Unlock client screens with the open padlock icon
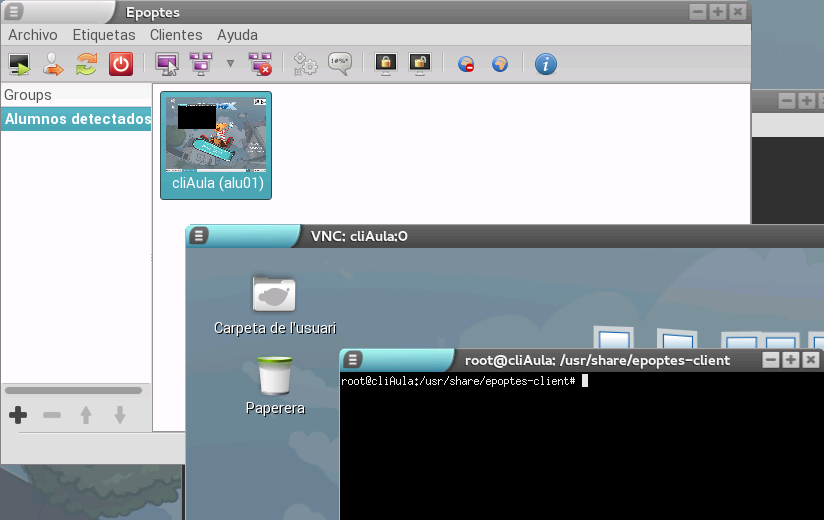 420,64
